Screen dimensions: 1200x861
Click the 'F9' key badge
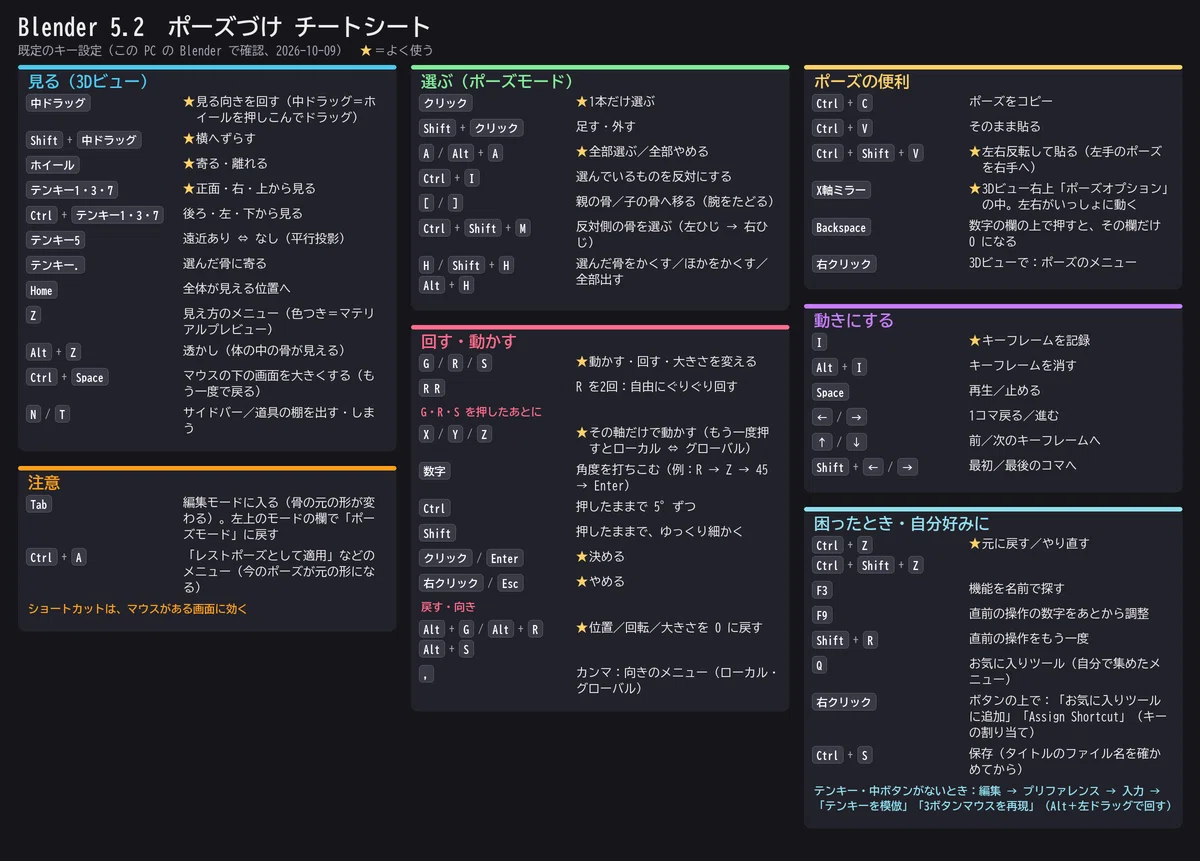(823, 615)
